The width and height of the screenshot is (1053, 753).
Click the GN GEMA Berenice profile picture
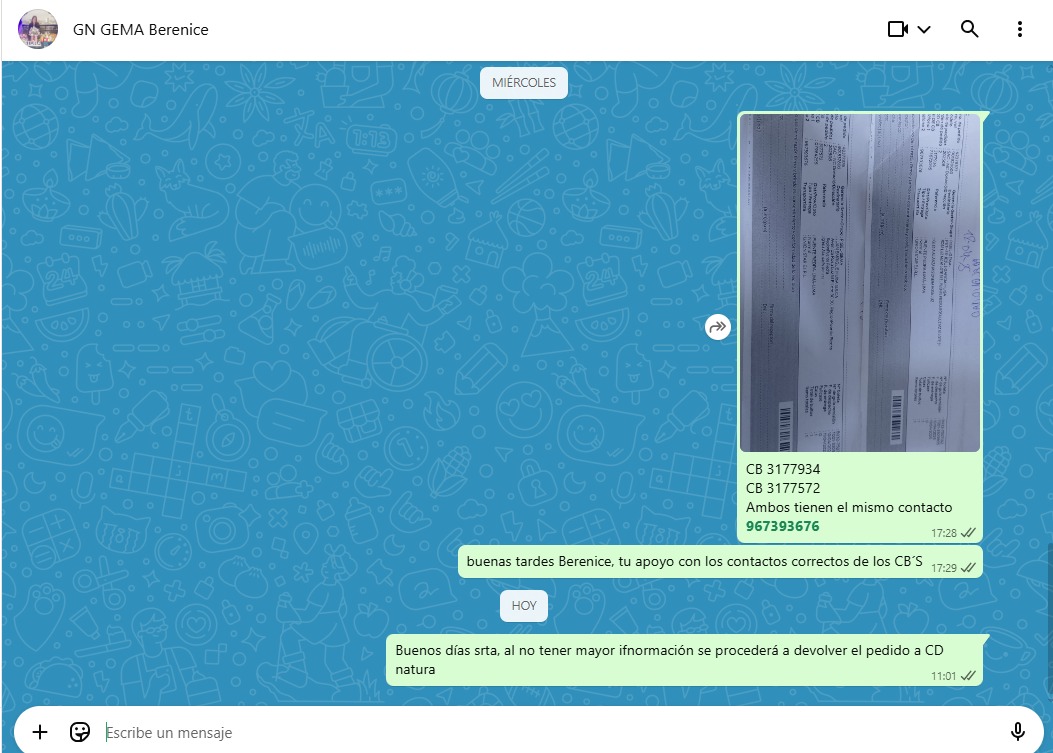(38, 29)
